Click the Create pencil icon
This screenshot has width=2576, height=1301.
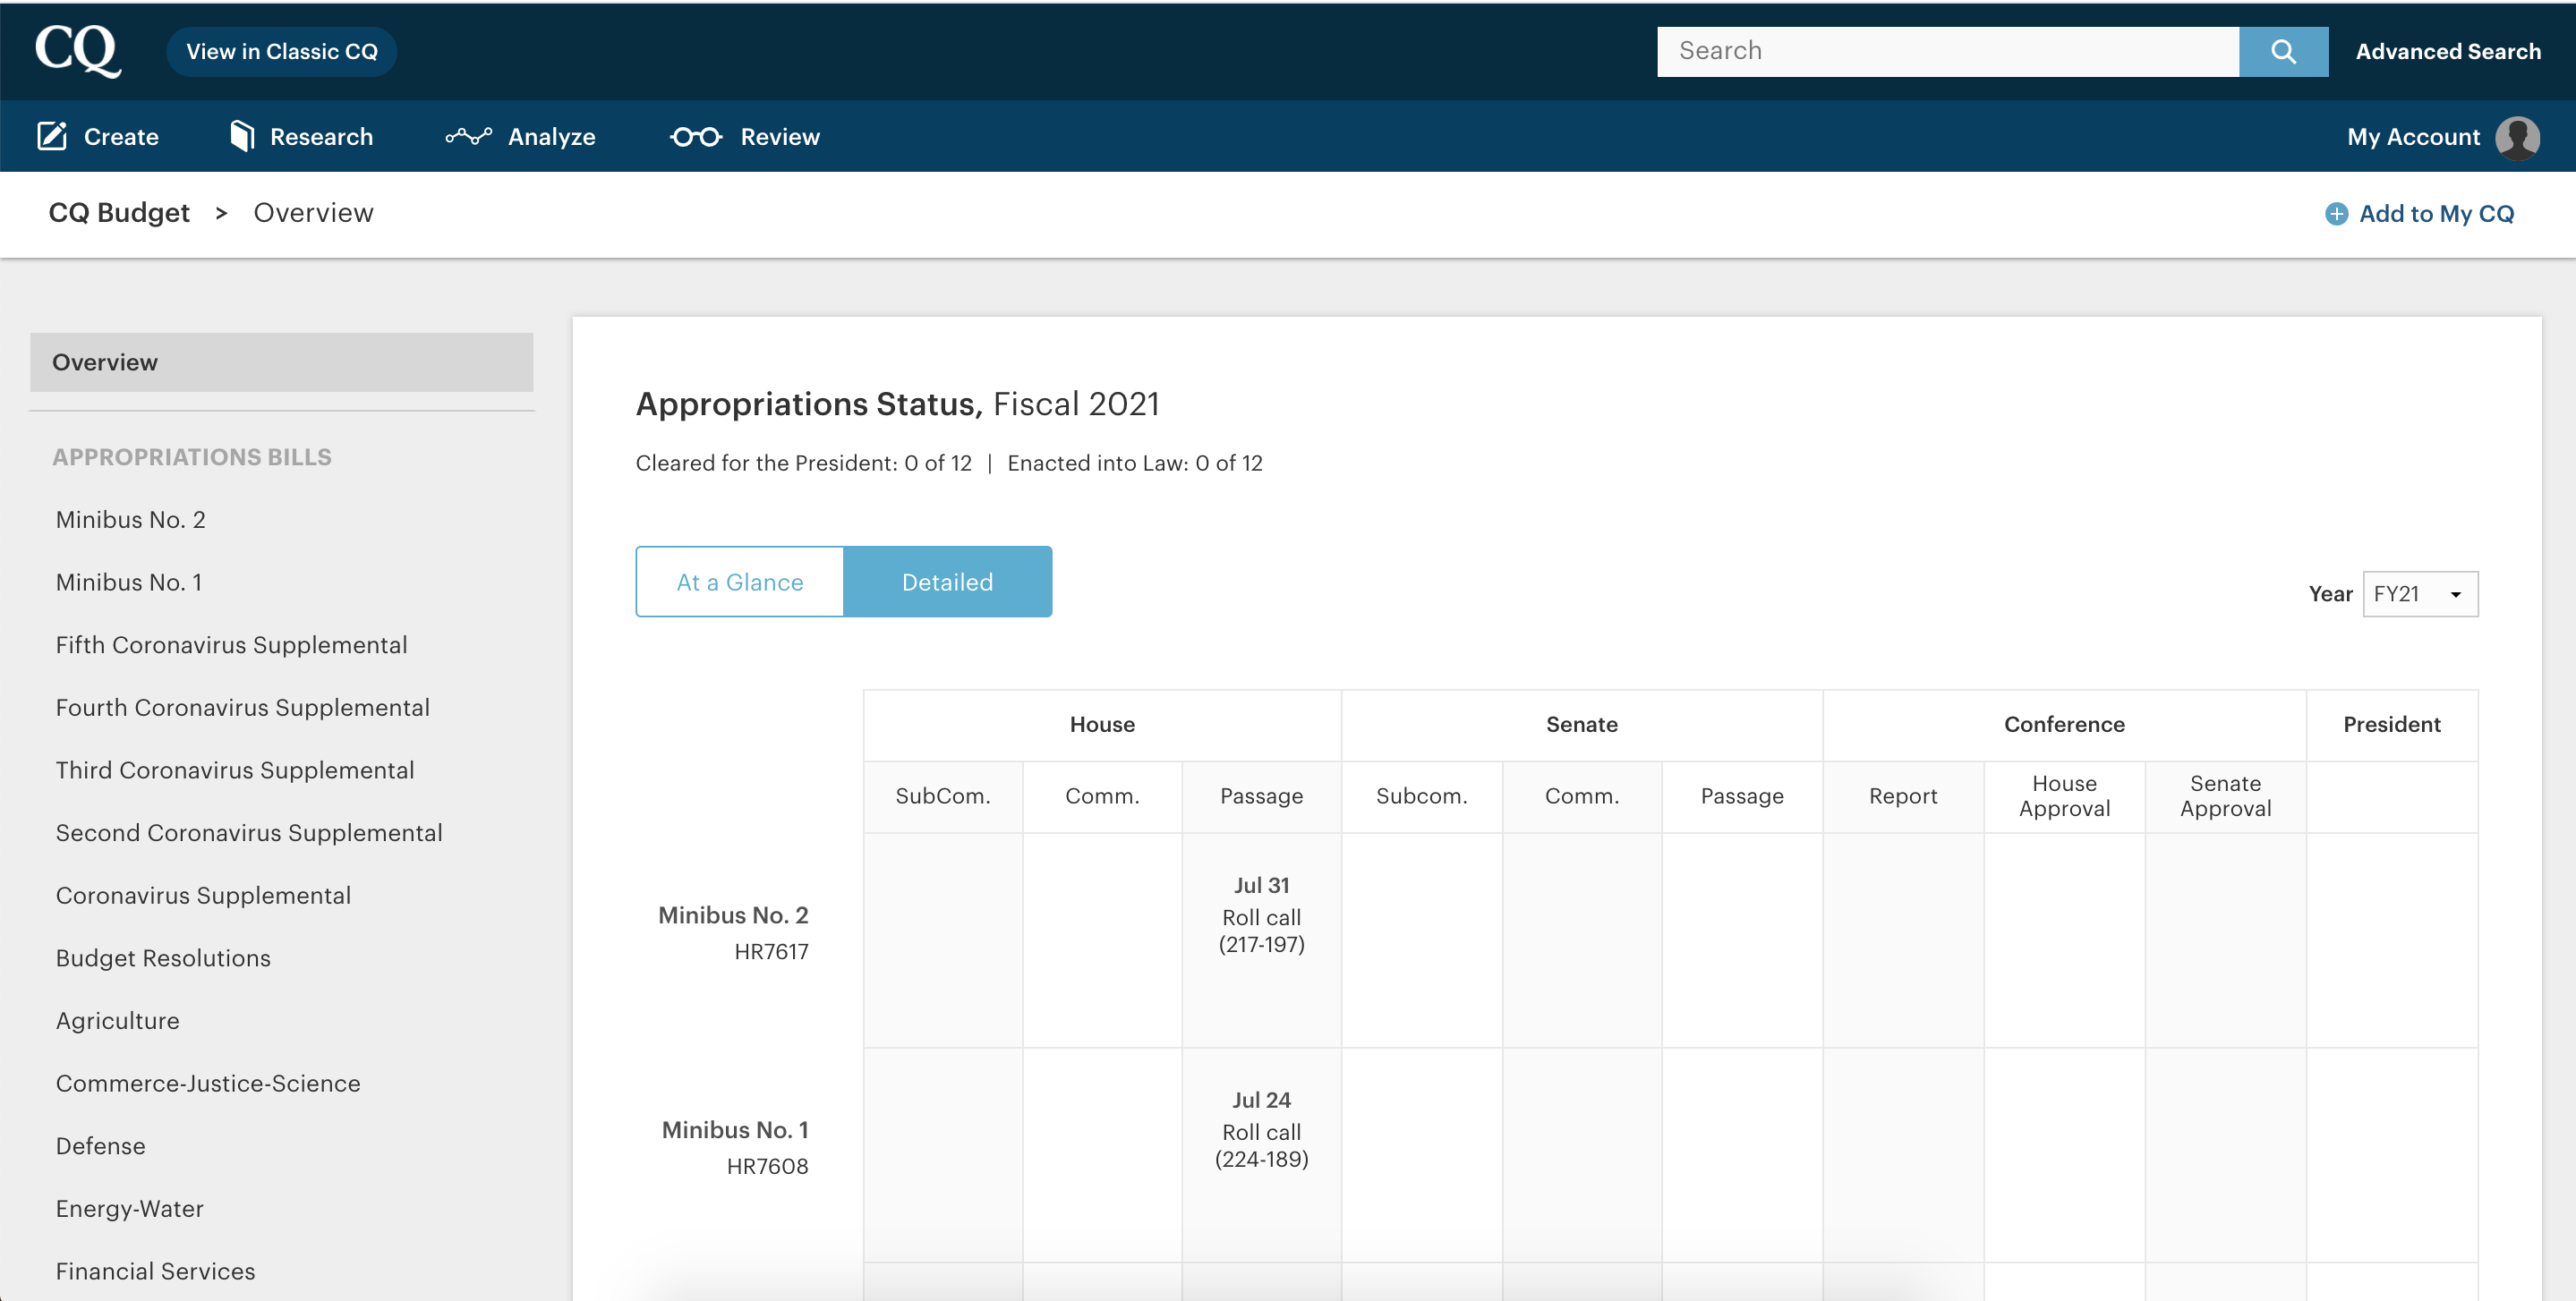pos(52,136)
